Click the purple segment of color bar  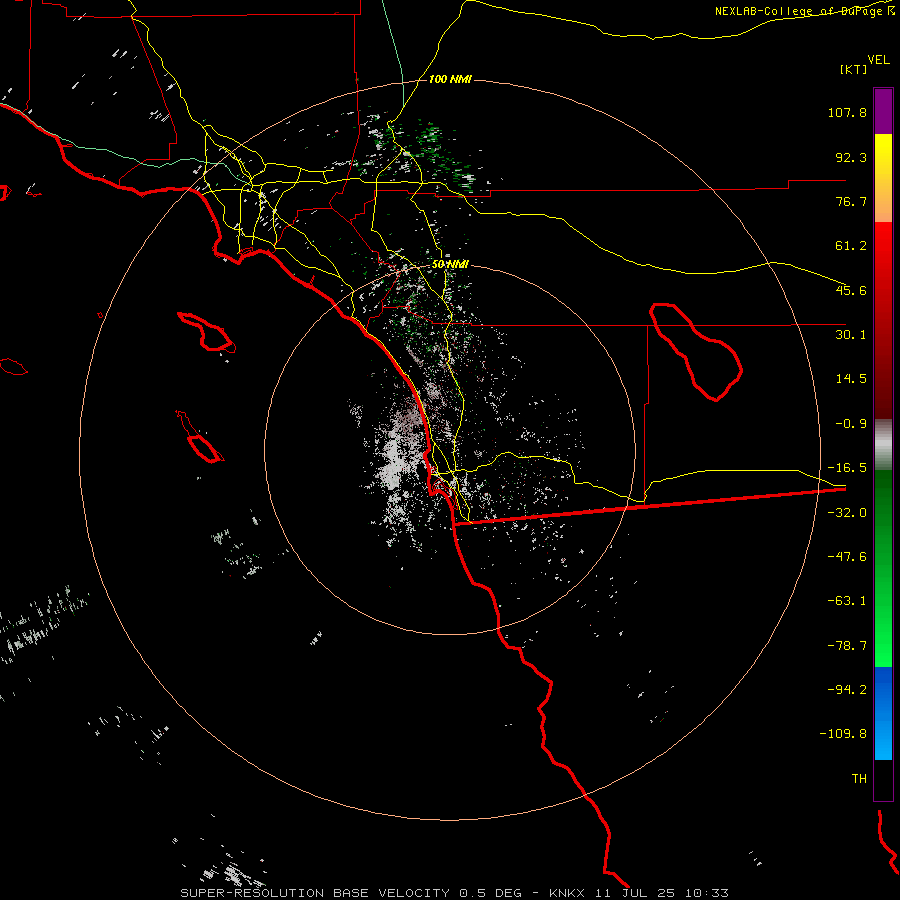883,111
